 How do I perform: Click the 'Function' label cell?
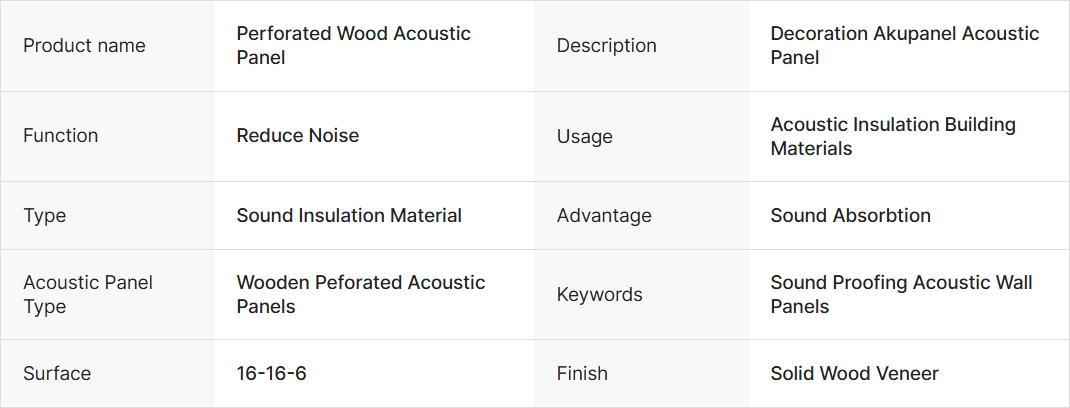point(61,136)
